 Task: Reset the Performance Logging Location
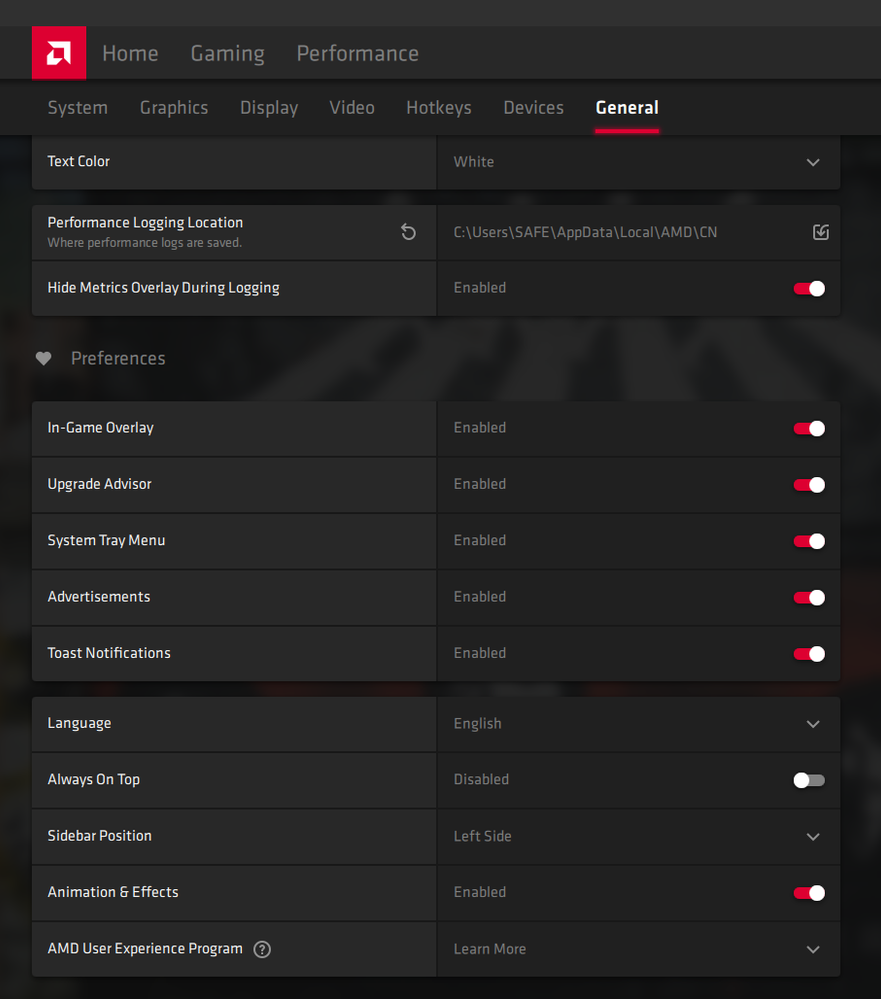[x=408, y=232]
